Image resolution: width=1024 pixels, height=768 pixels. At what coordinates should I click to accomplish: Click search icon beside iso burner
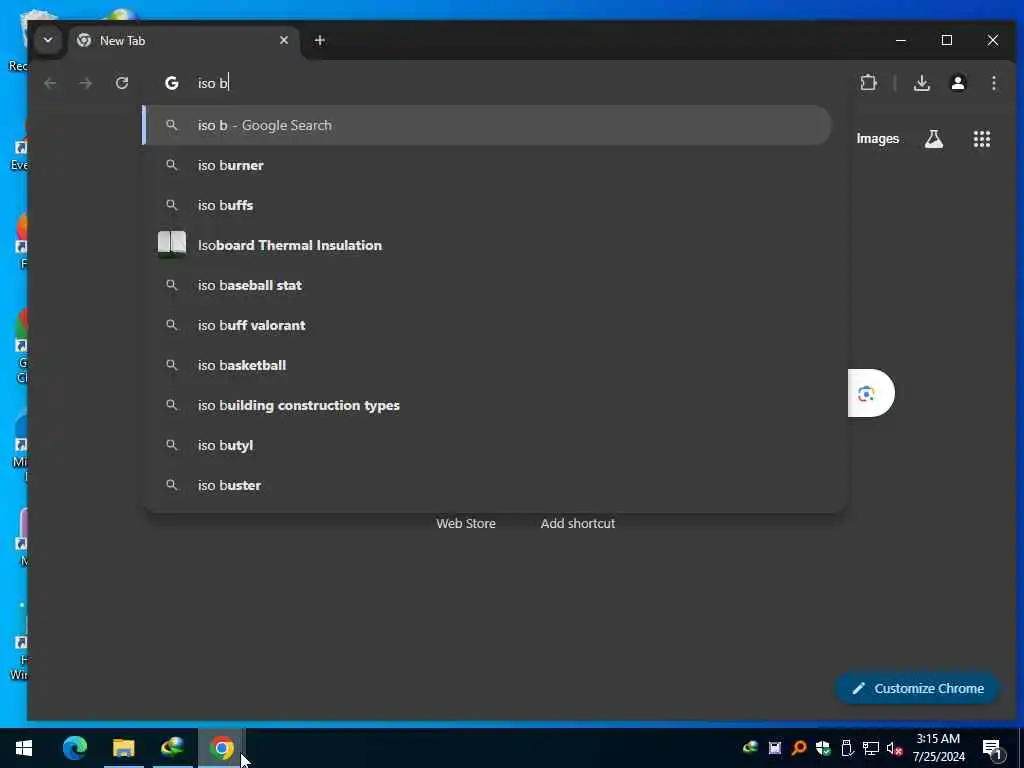(x=172, y=165)
